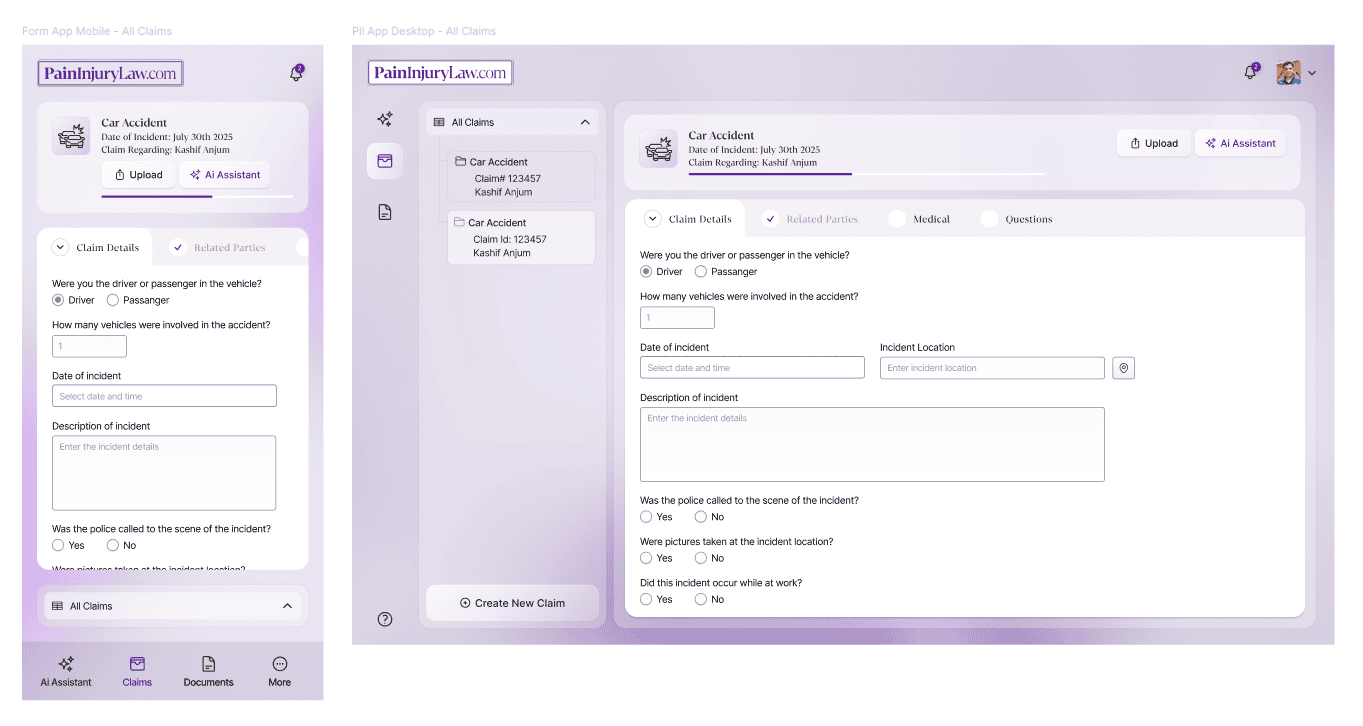This screenshot has height=726, width=1363.
Task: Select the Claims inbox icon in desktop sidebar
Action: pos(385,161)
